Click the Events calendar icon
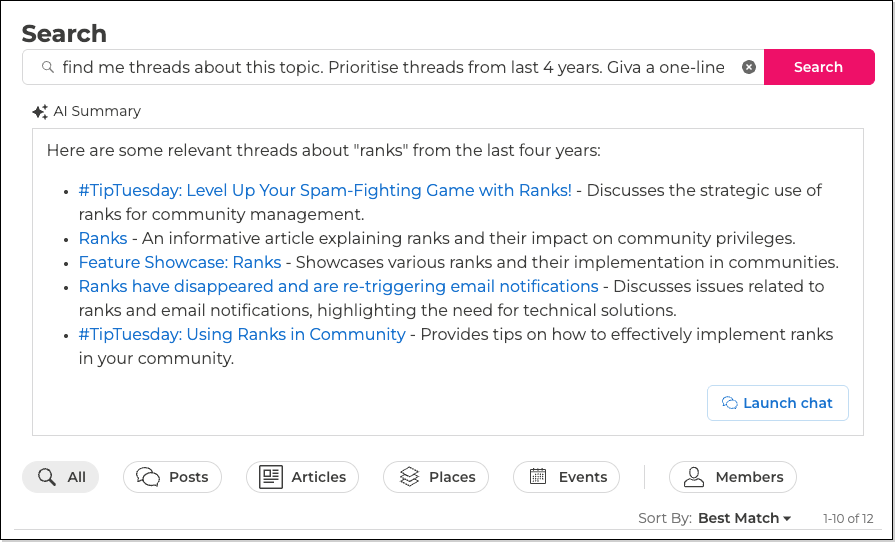 (538, 477)
